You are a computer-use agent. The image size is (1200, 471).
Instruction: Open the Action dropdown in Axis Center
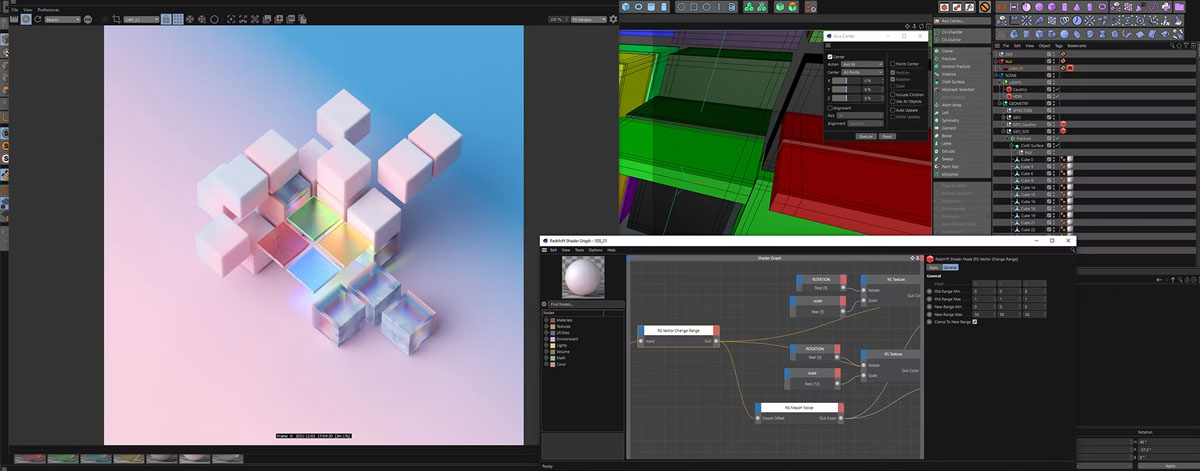862,64
